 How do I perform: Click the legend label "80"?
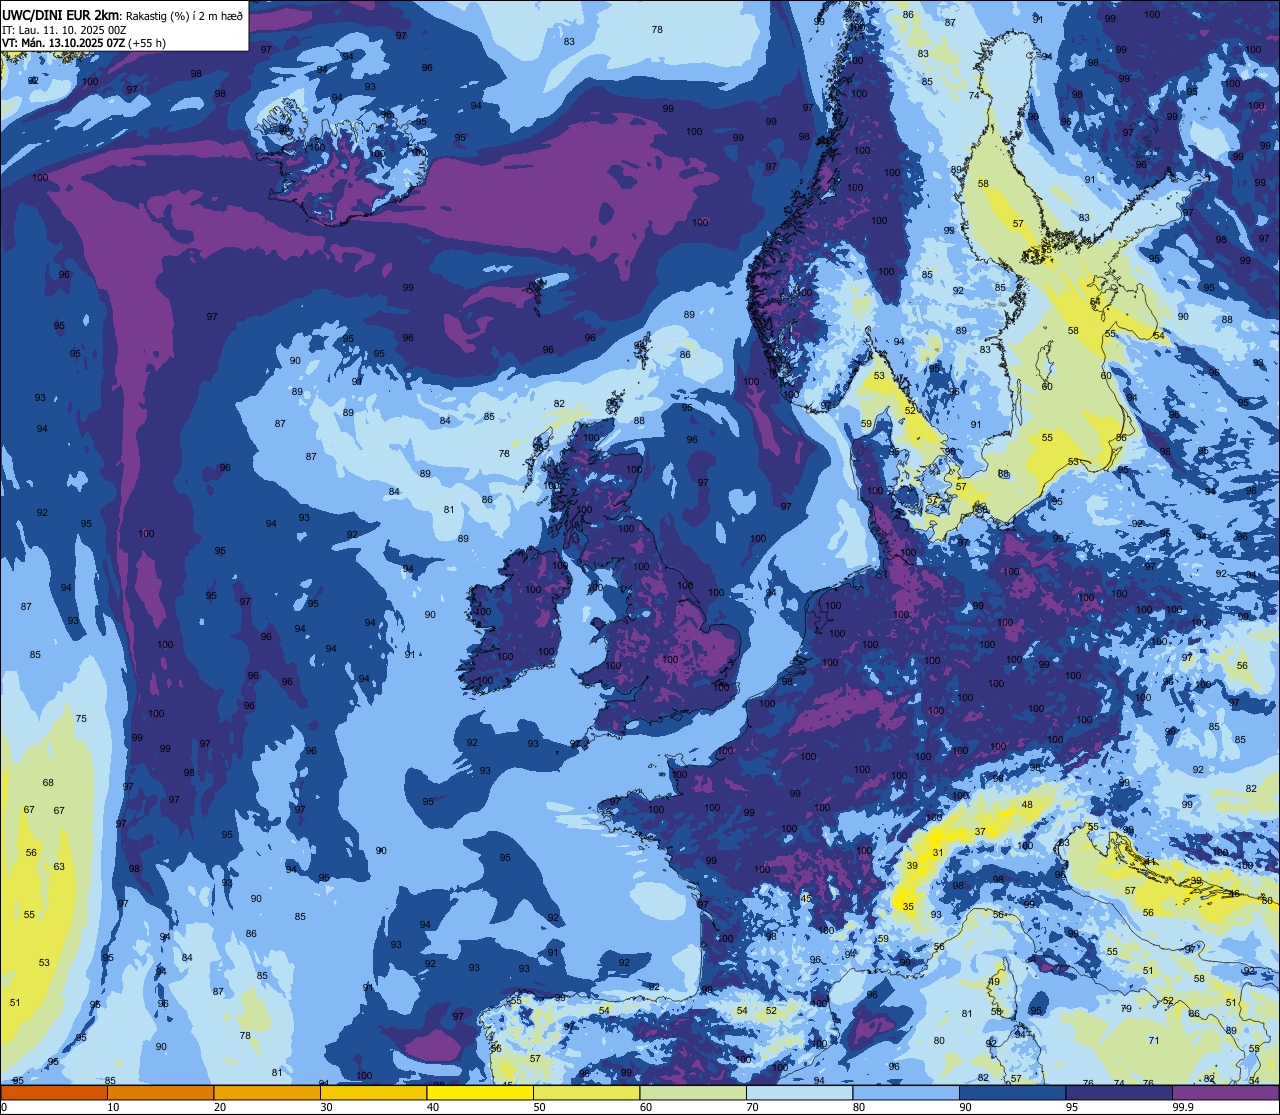tap(859, 1107)
